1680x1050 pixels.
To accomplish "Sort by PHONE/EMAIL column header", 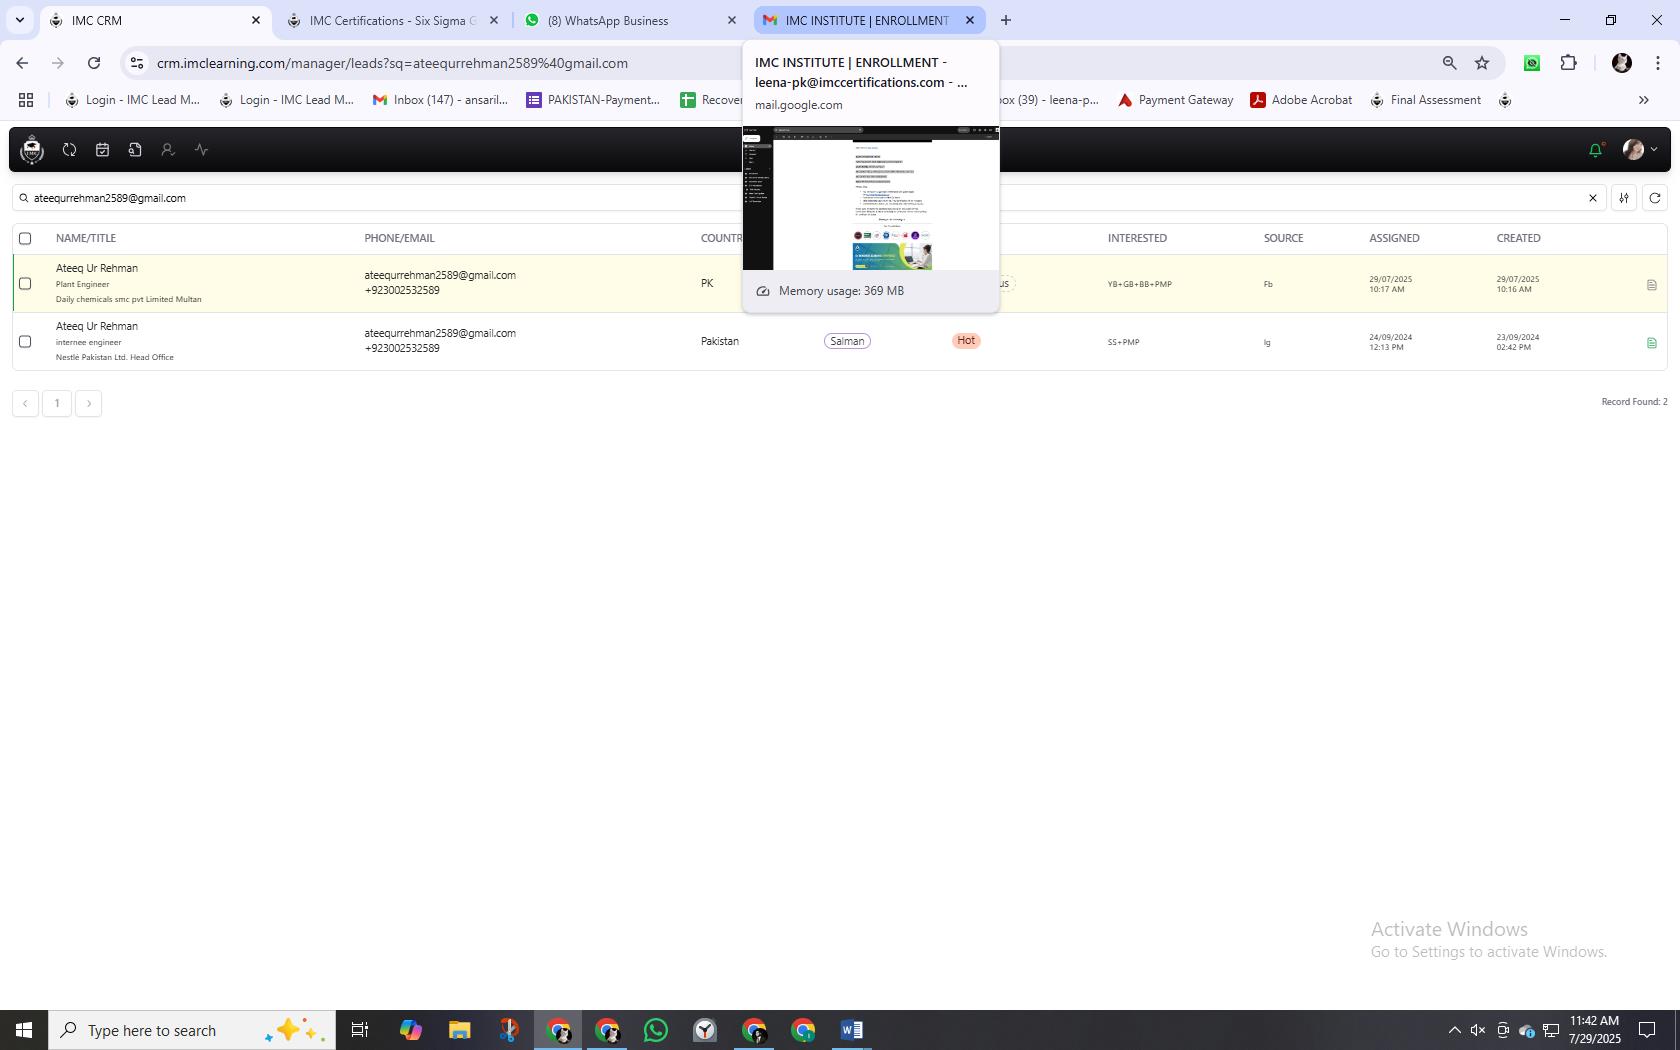I will 399,238.
